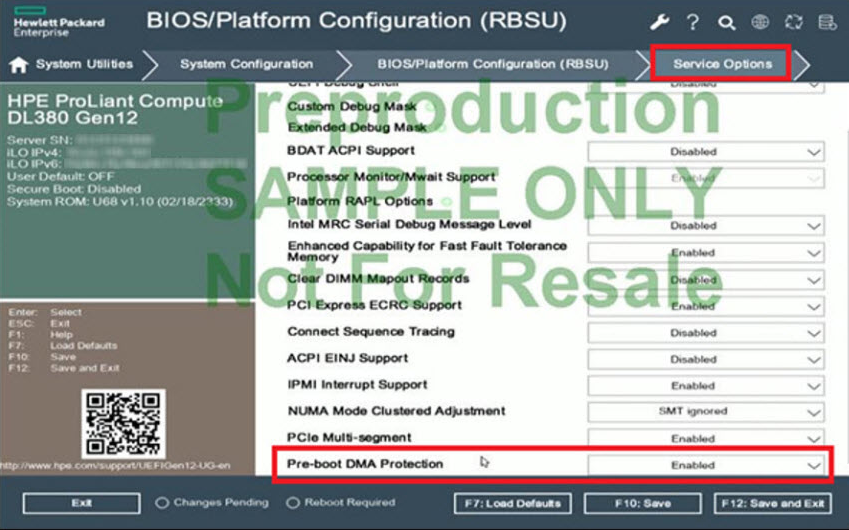This screenshot has width=849, height=530.
Task: Click the Hewlett Packard Enterprise logo
Action: coord(58,22)
